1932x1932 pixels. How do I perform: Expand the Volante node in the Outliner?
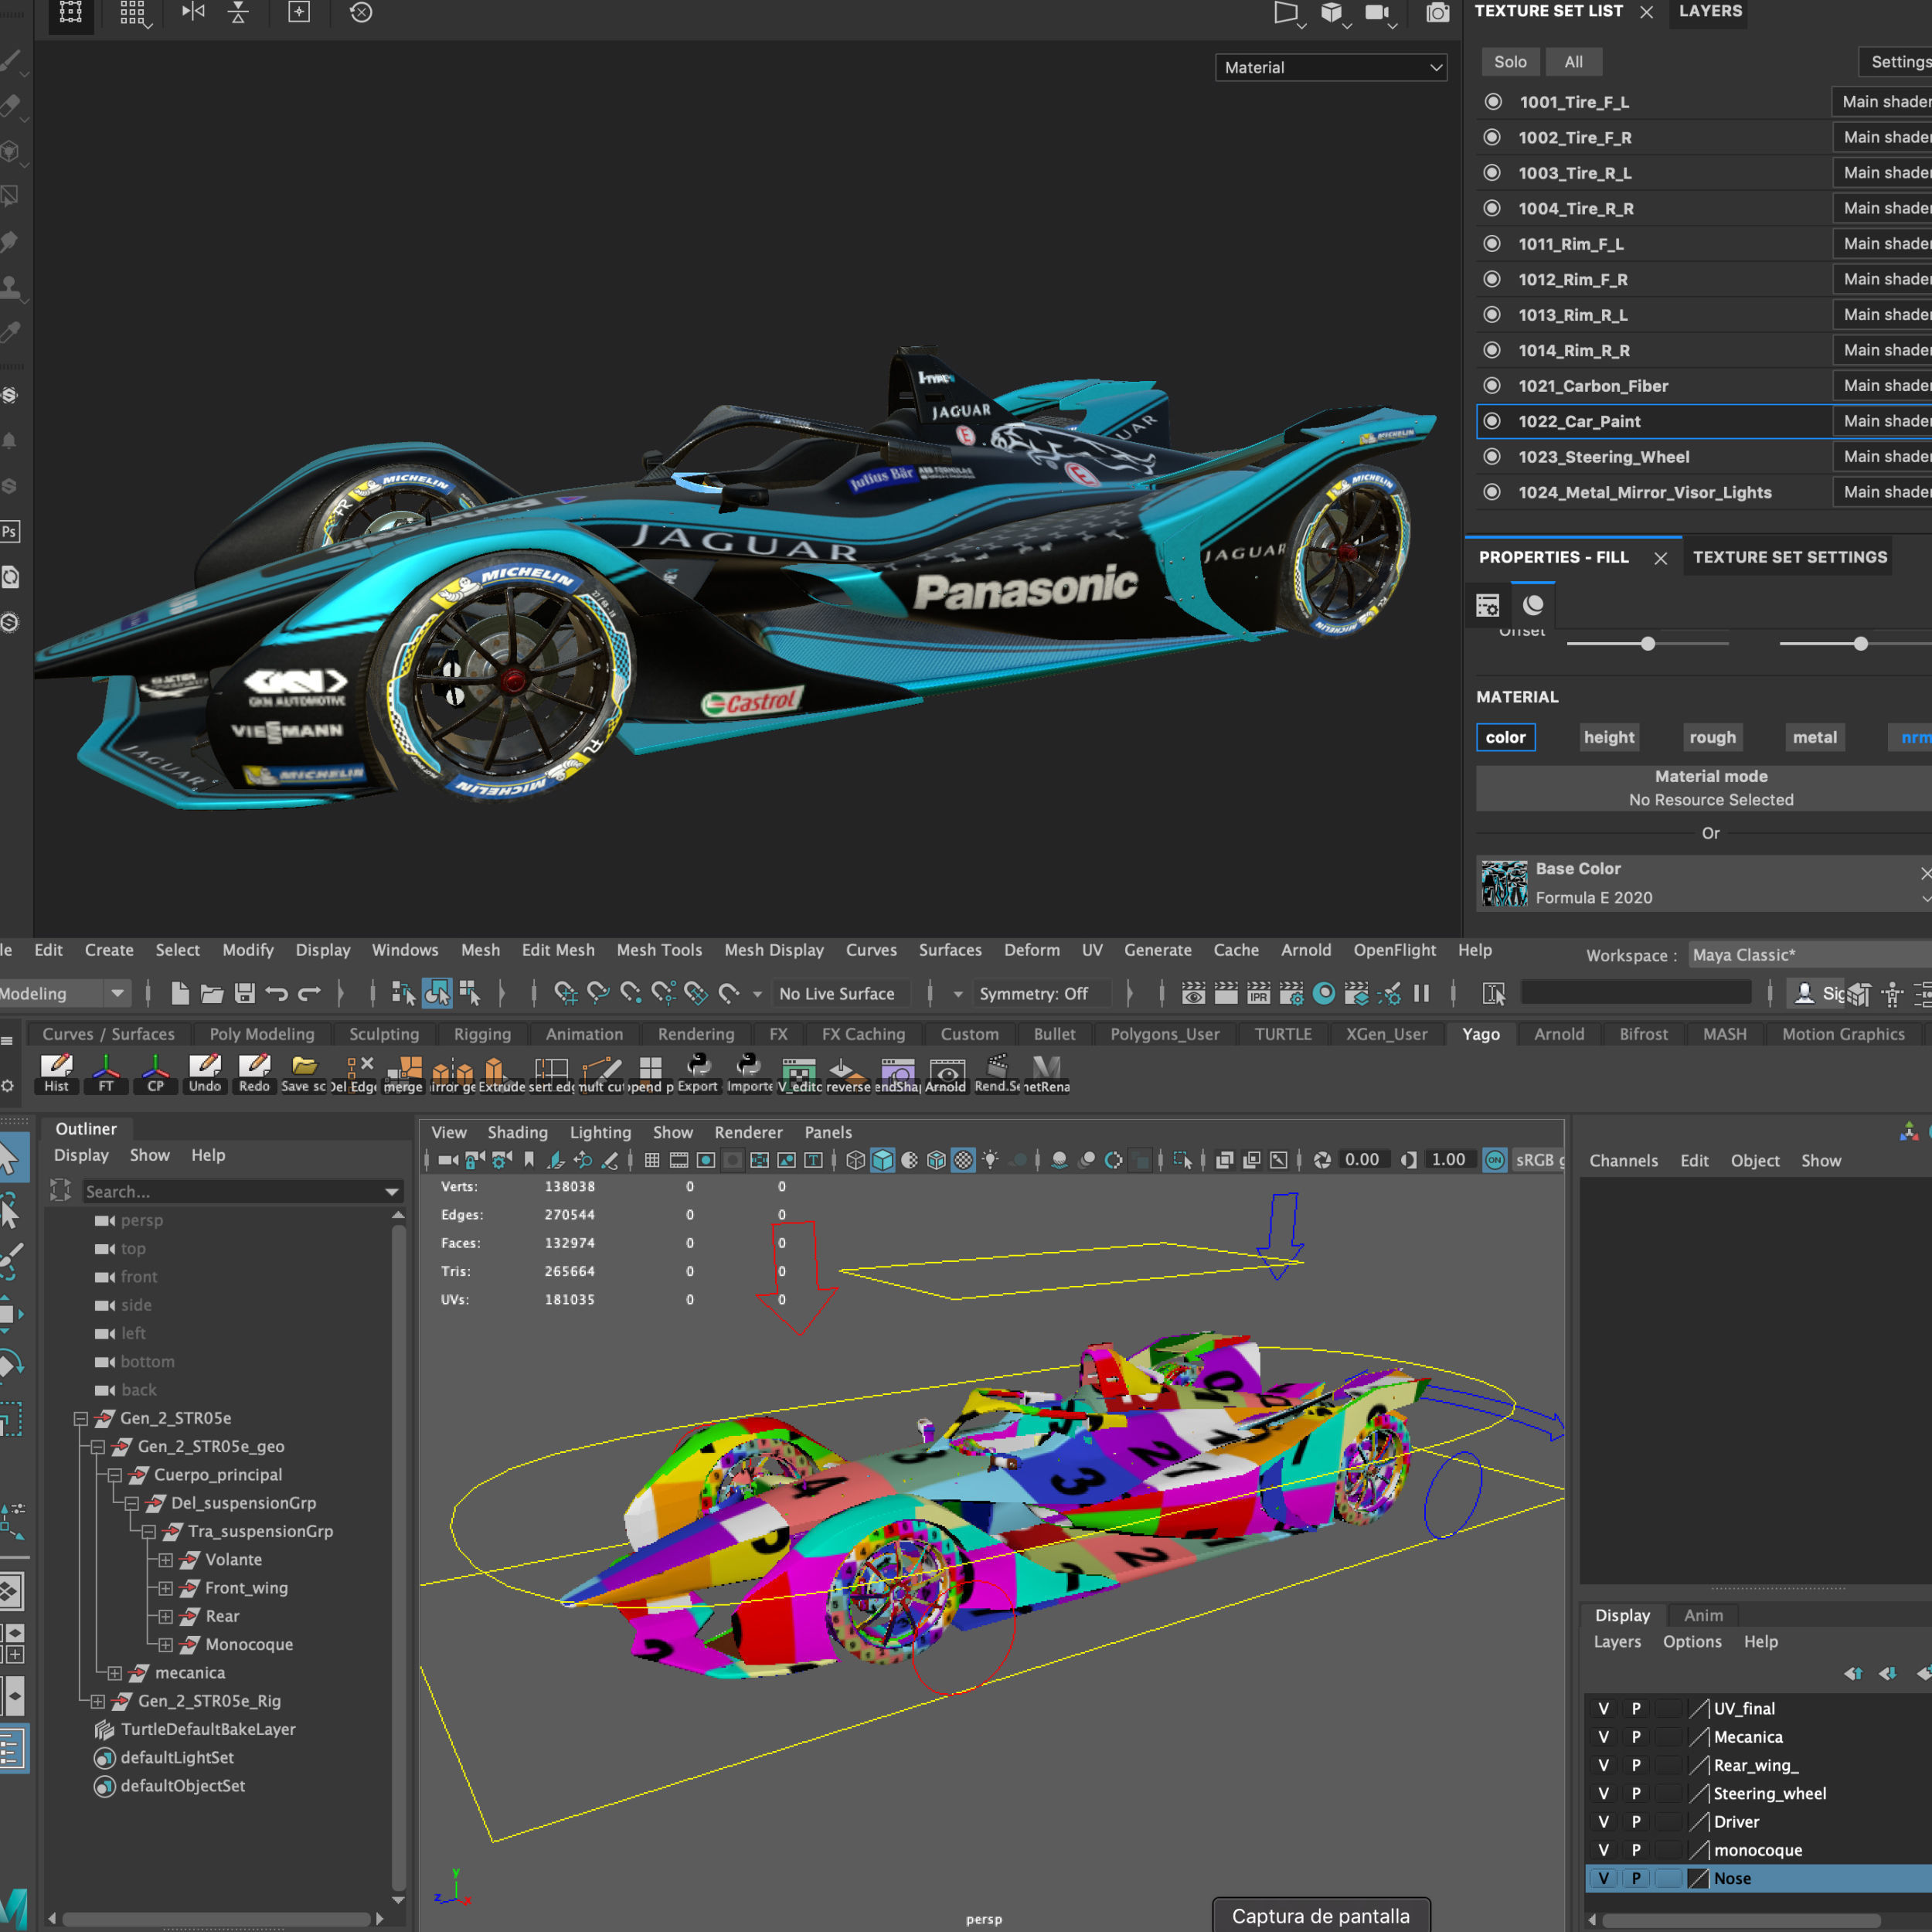[166, 1560]
